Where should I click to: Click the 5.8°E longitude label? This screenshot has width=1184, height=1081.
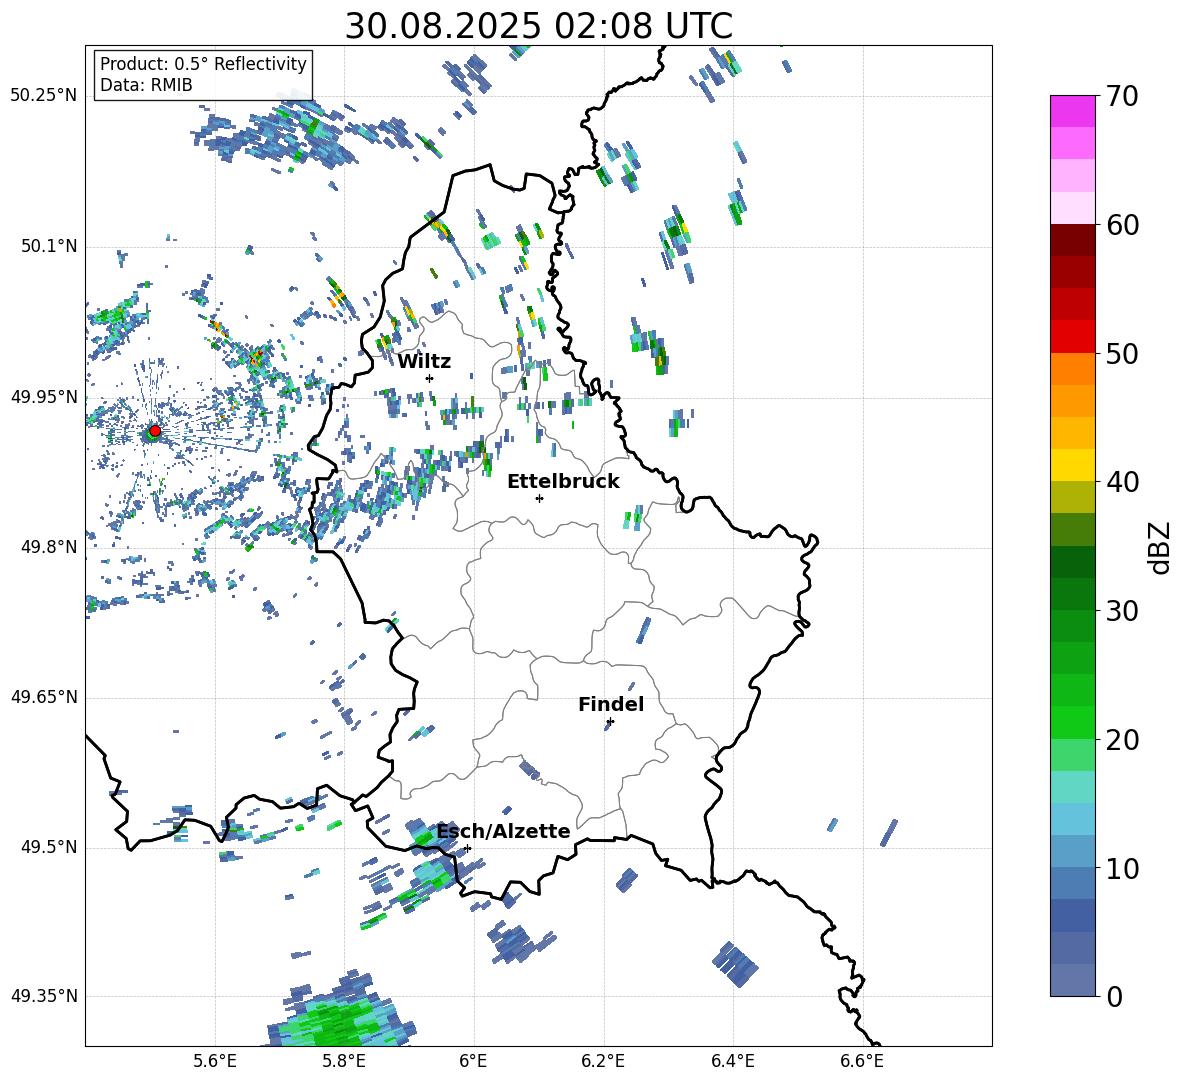coord(344,1061)
